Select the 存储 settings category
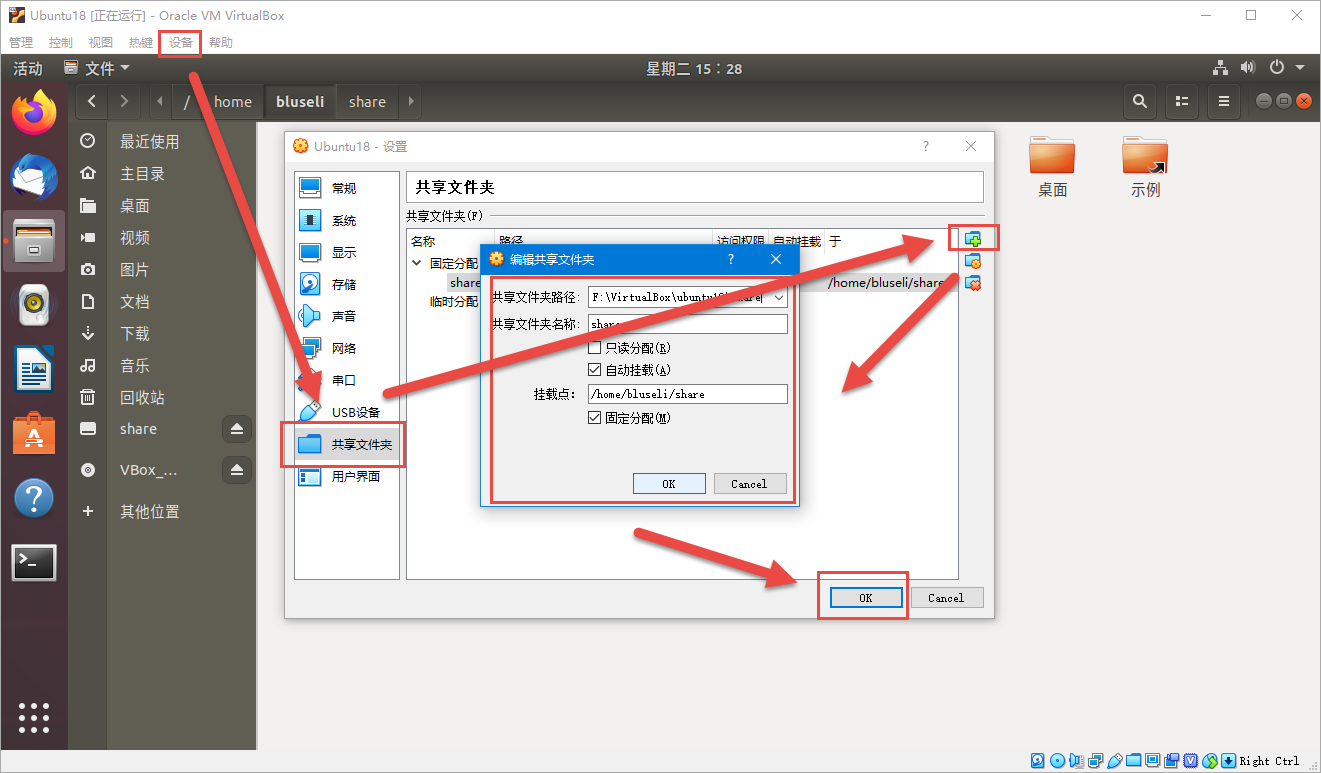The width and height of the screenshot is (1321, 773). pyautogui.click(x=347, y=284)
